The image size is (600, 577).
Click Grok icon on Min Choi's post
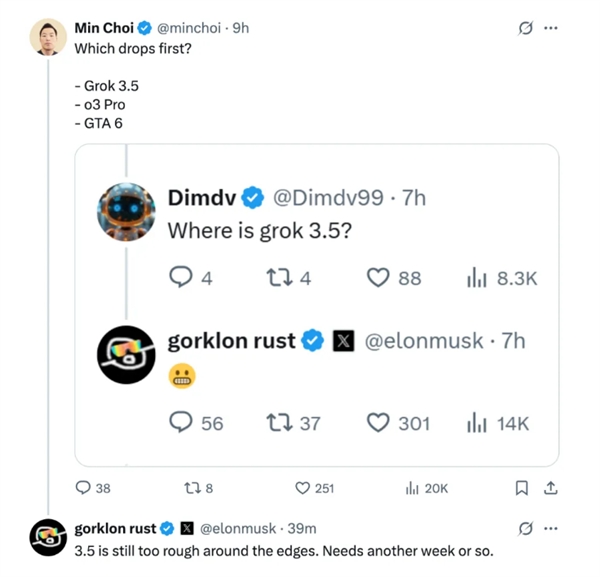523,27
